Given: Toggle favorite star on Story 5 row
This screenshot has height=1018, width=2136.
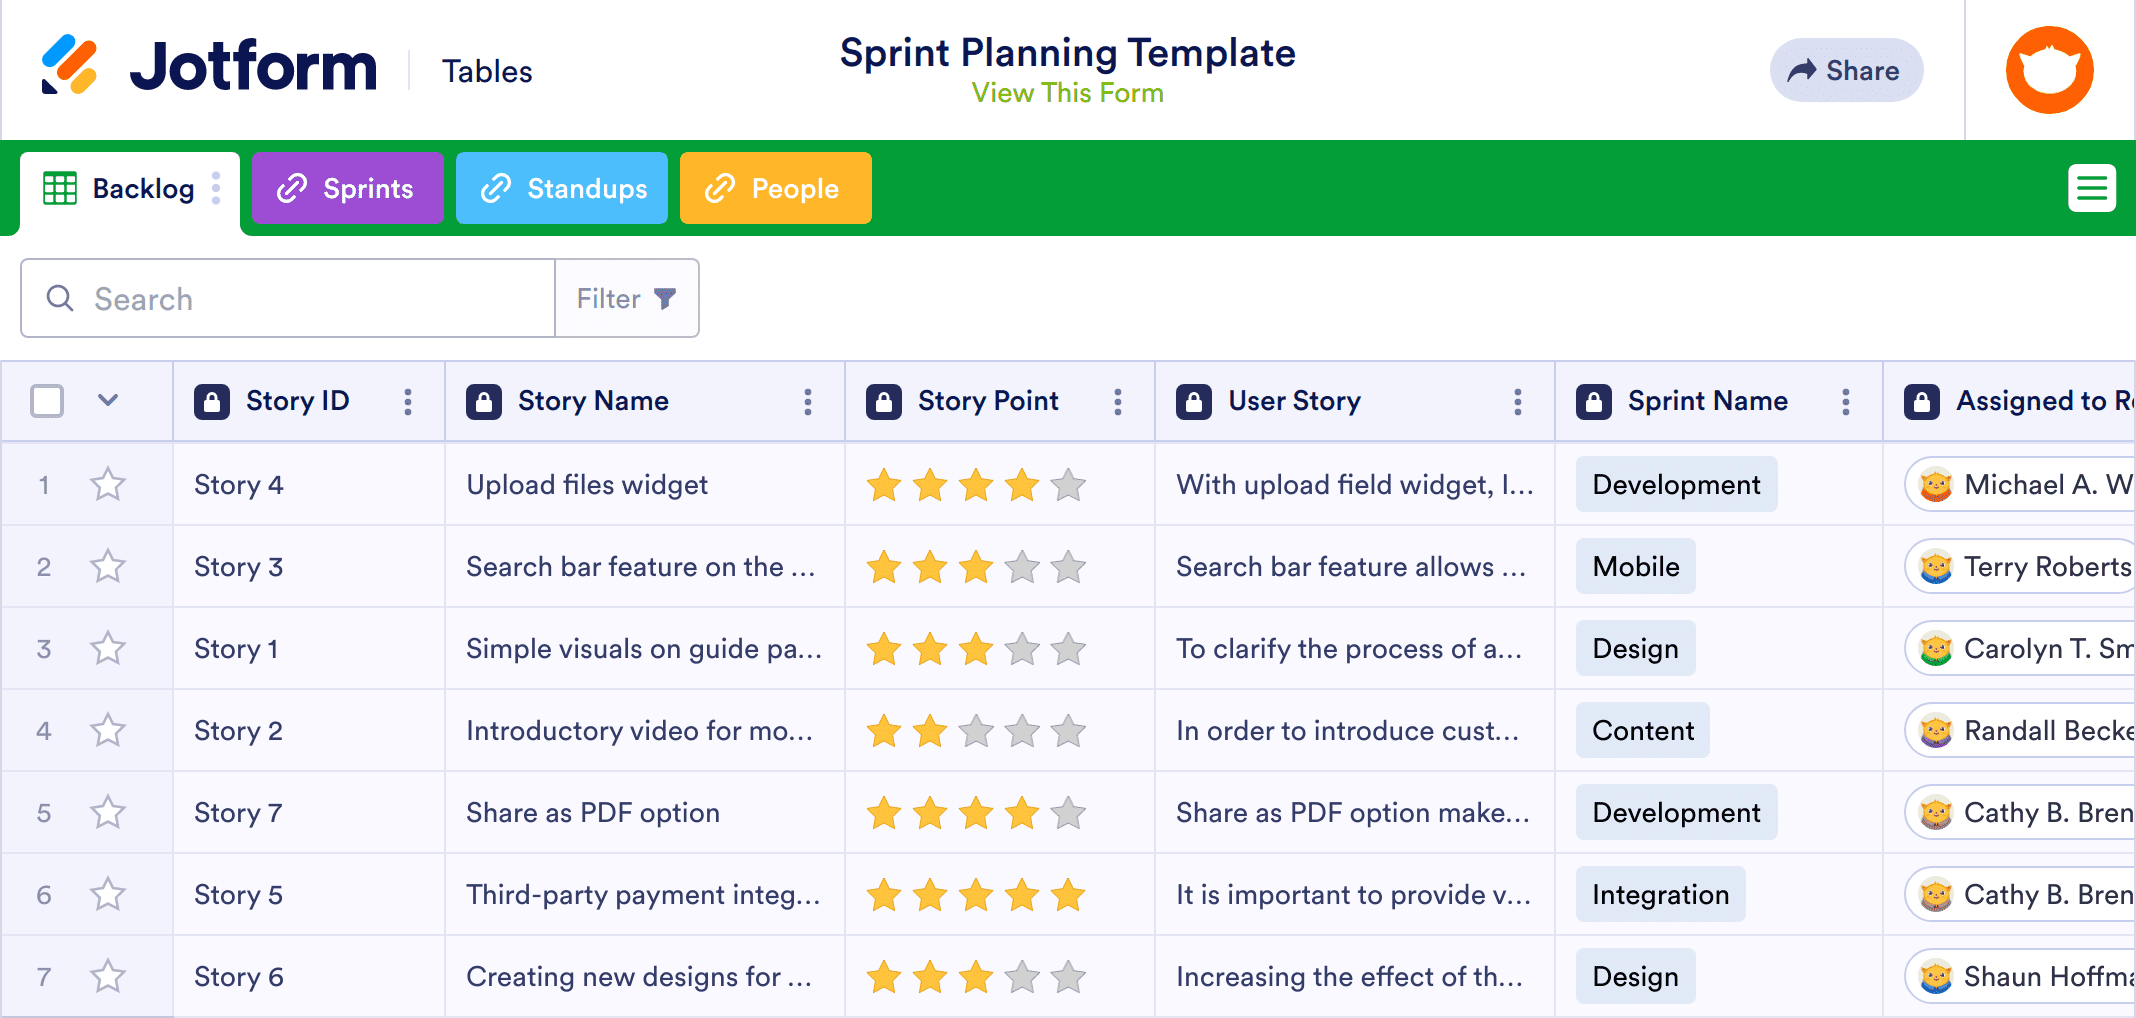Looking at the screenshot, I should pos(108,895).
